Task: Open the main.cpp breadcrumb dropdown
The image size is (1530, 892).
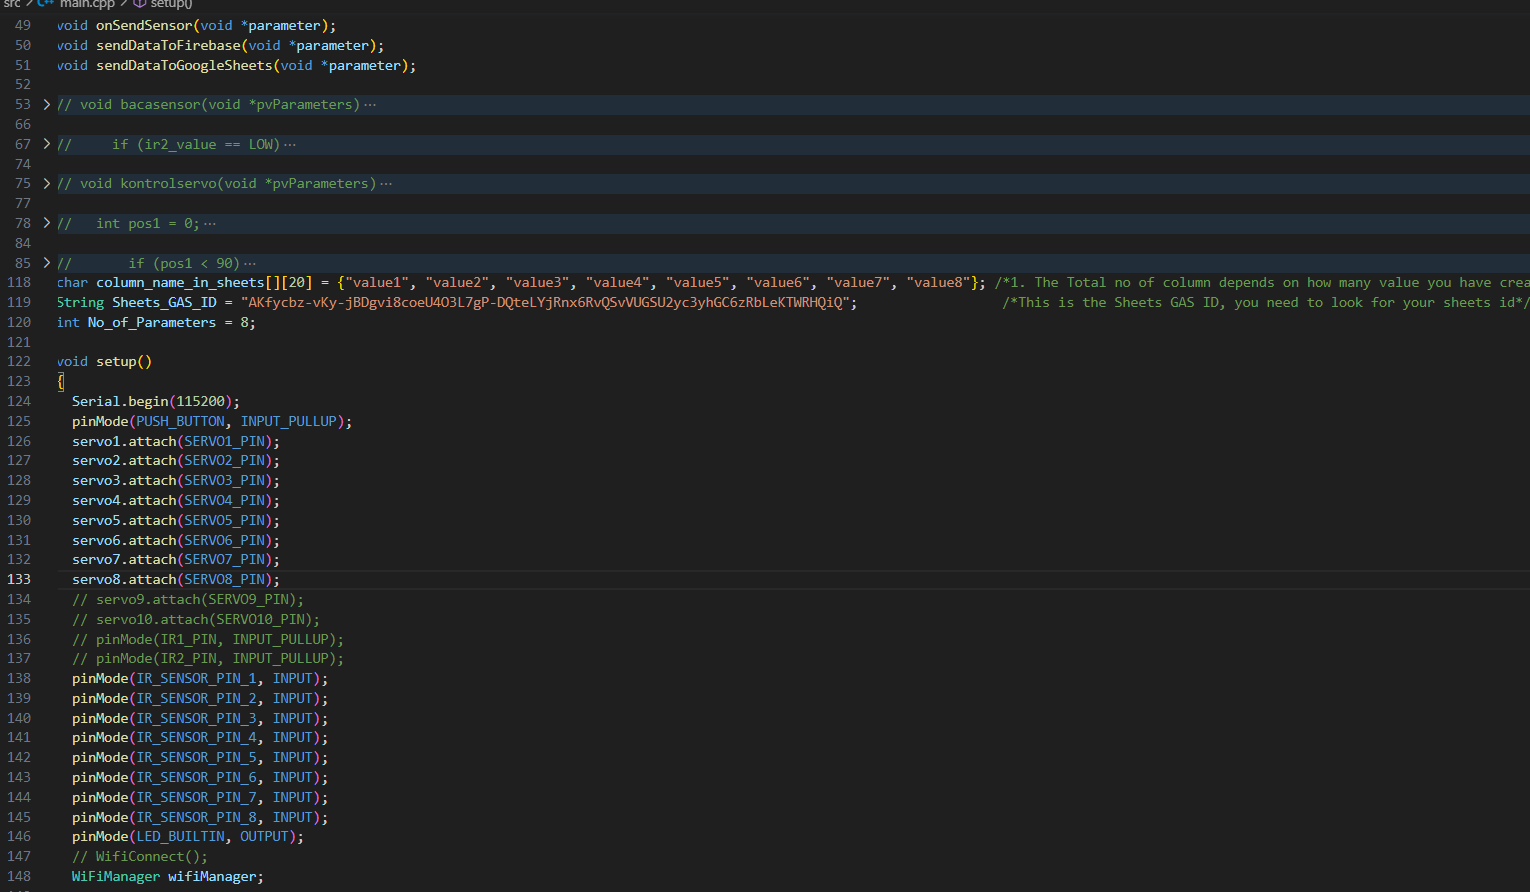Action: pos(86,5)
